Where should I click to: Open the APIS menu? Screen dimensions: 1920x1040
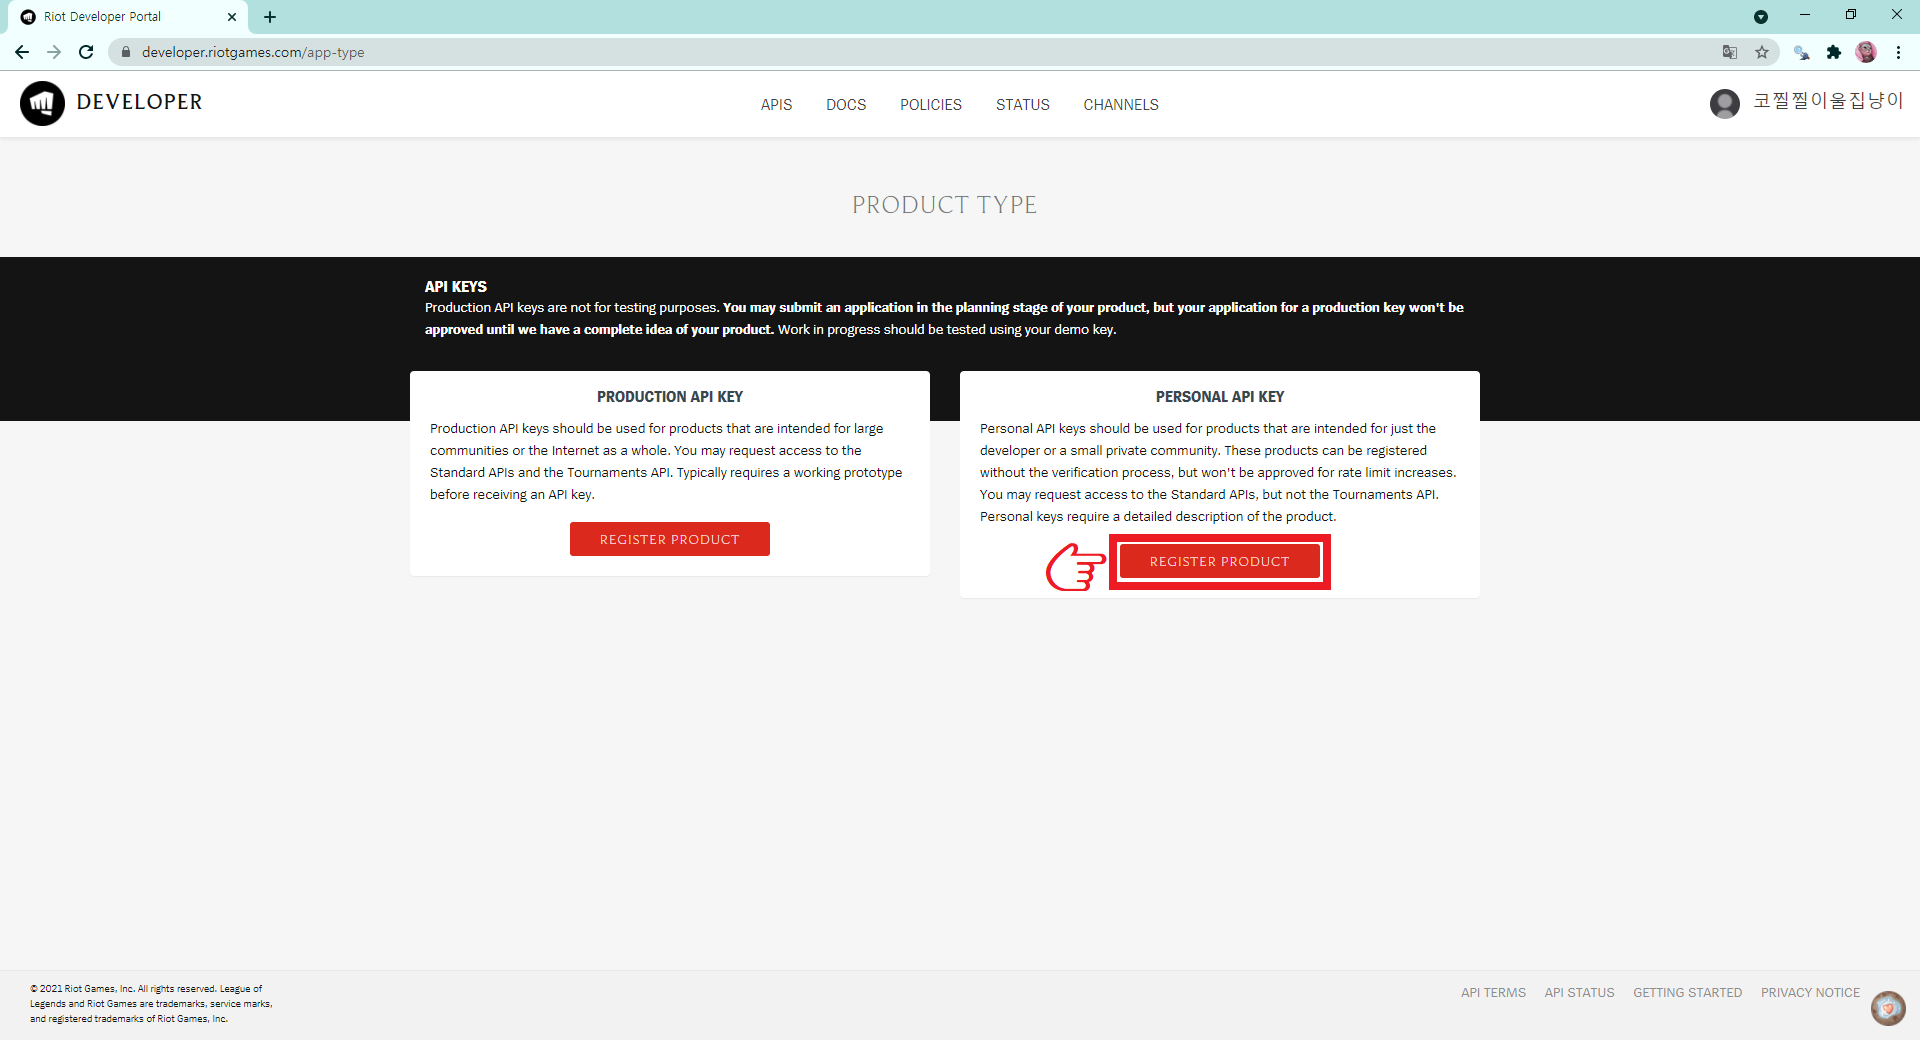click(x=776, y=104)
